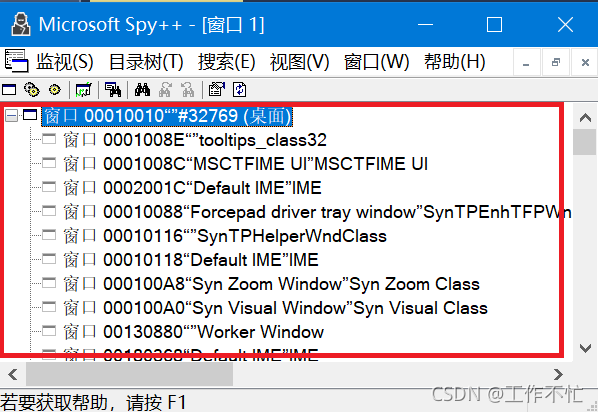Screen dimensions: 598x412
Task: Click the grayed Find Next binoculars icon
Action: point(165,90)
